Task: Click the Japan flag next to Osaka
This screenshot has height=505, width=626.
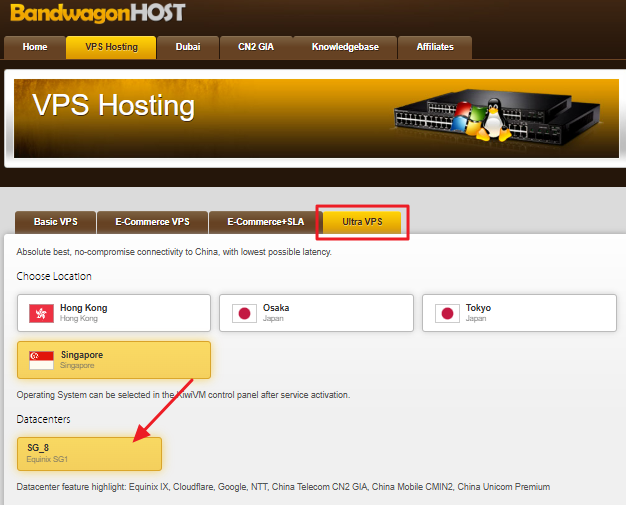Action: (x=244, y=313)
